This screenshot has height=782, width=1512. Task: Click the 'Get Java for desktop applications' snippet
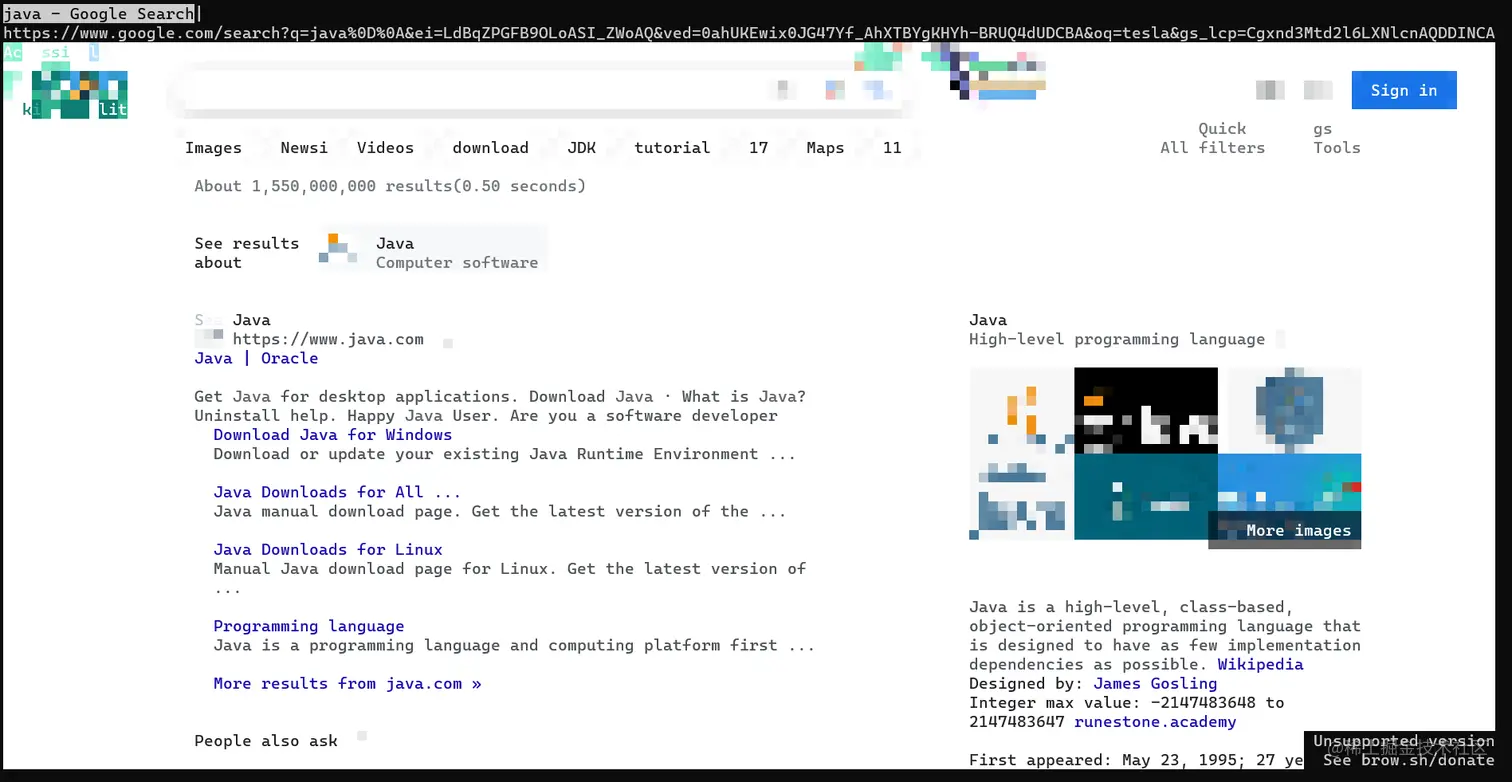click(500, 406)
